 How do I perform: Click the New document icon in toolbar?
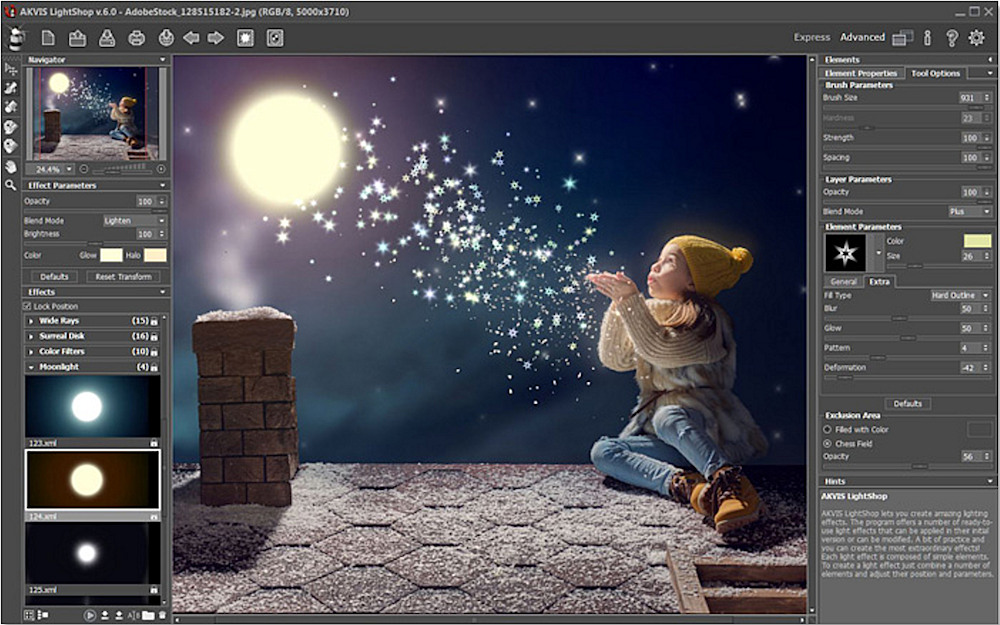pyautogui.click(x=47, y=38)
